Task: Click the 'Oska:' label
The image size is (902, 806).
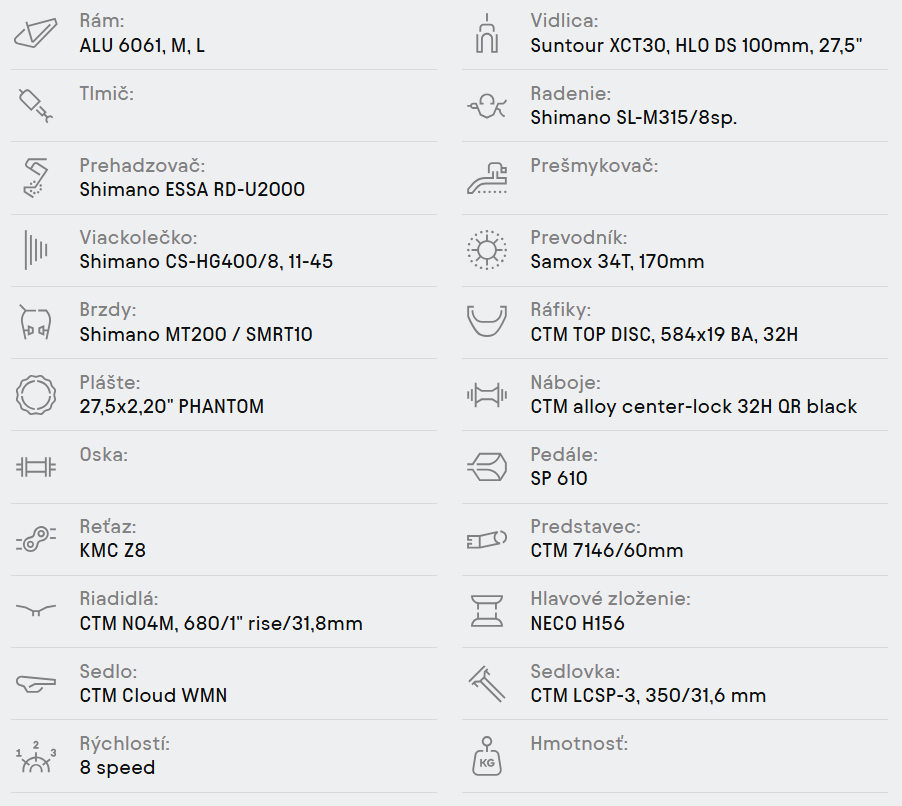Action: pos(104,454)
